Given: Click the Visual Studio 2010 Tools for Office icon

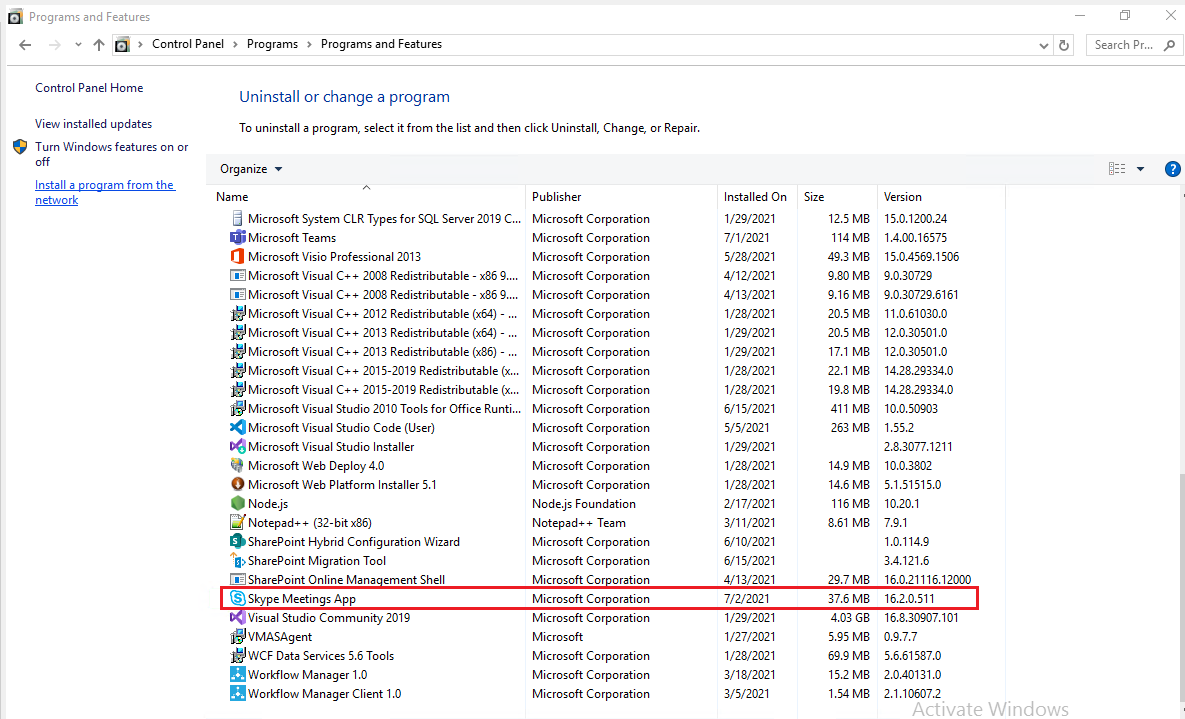Looking at the screenshot, I should tap(237, 408).
